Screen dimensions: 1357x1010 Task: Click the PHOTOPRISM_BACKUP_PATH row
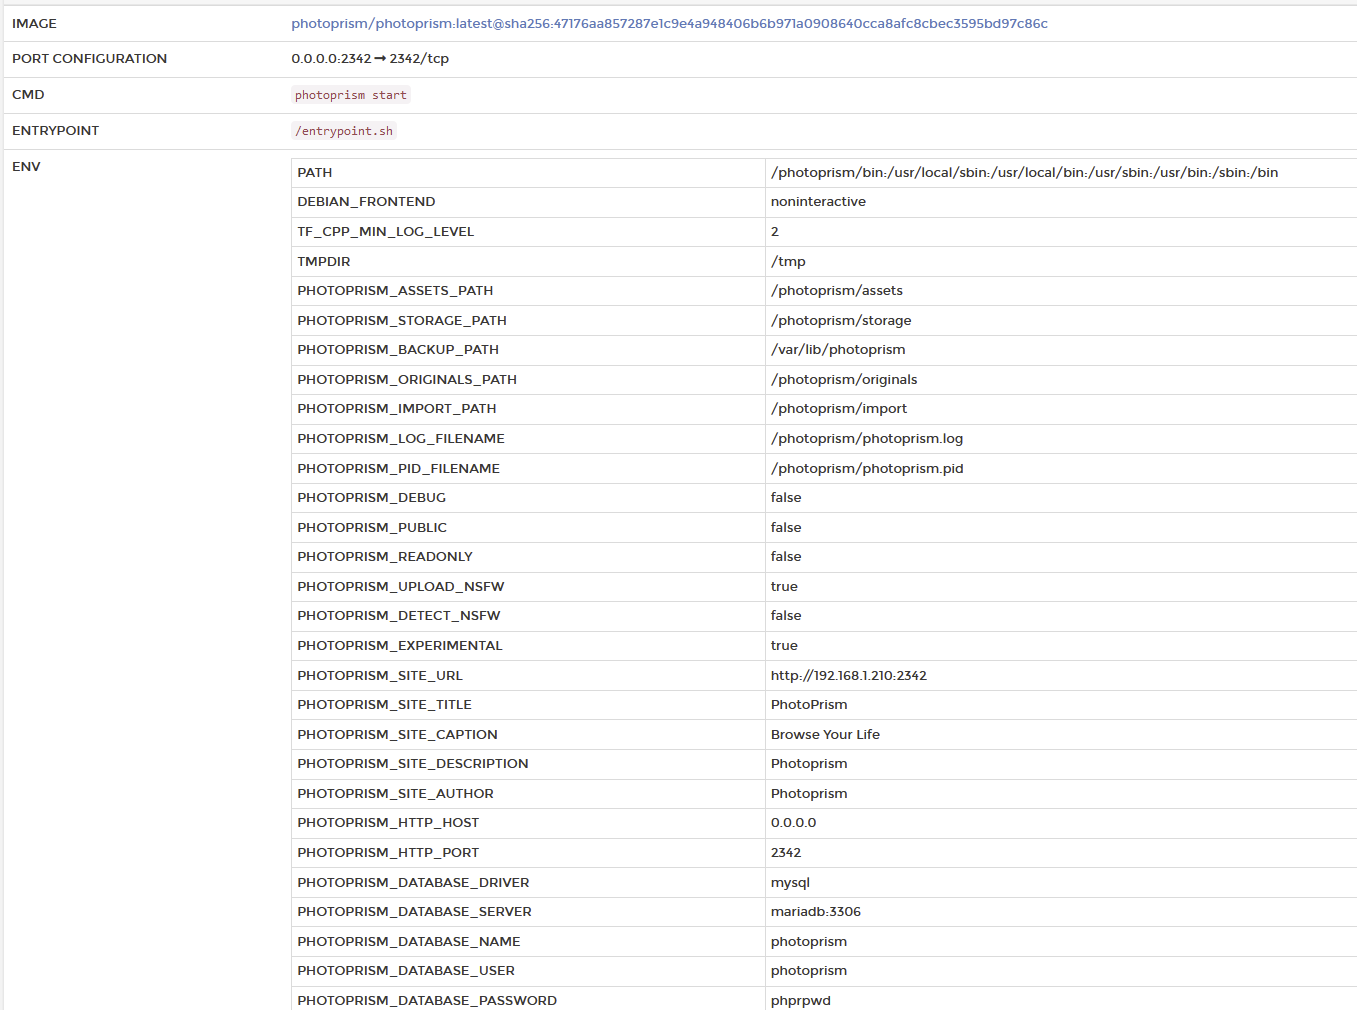click(x=400, y=349)
